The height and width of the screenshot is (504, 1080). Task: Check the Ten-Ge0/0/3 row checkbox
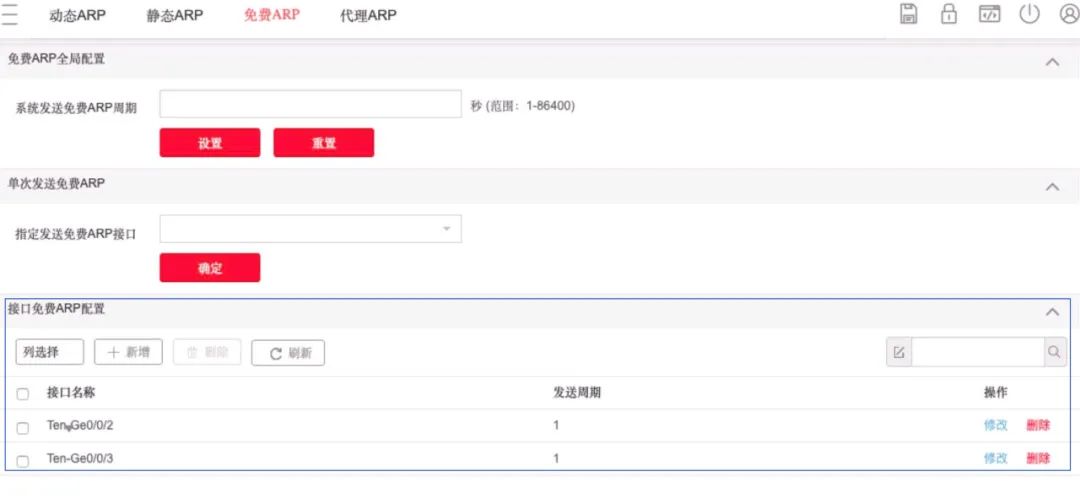(23, 460)
